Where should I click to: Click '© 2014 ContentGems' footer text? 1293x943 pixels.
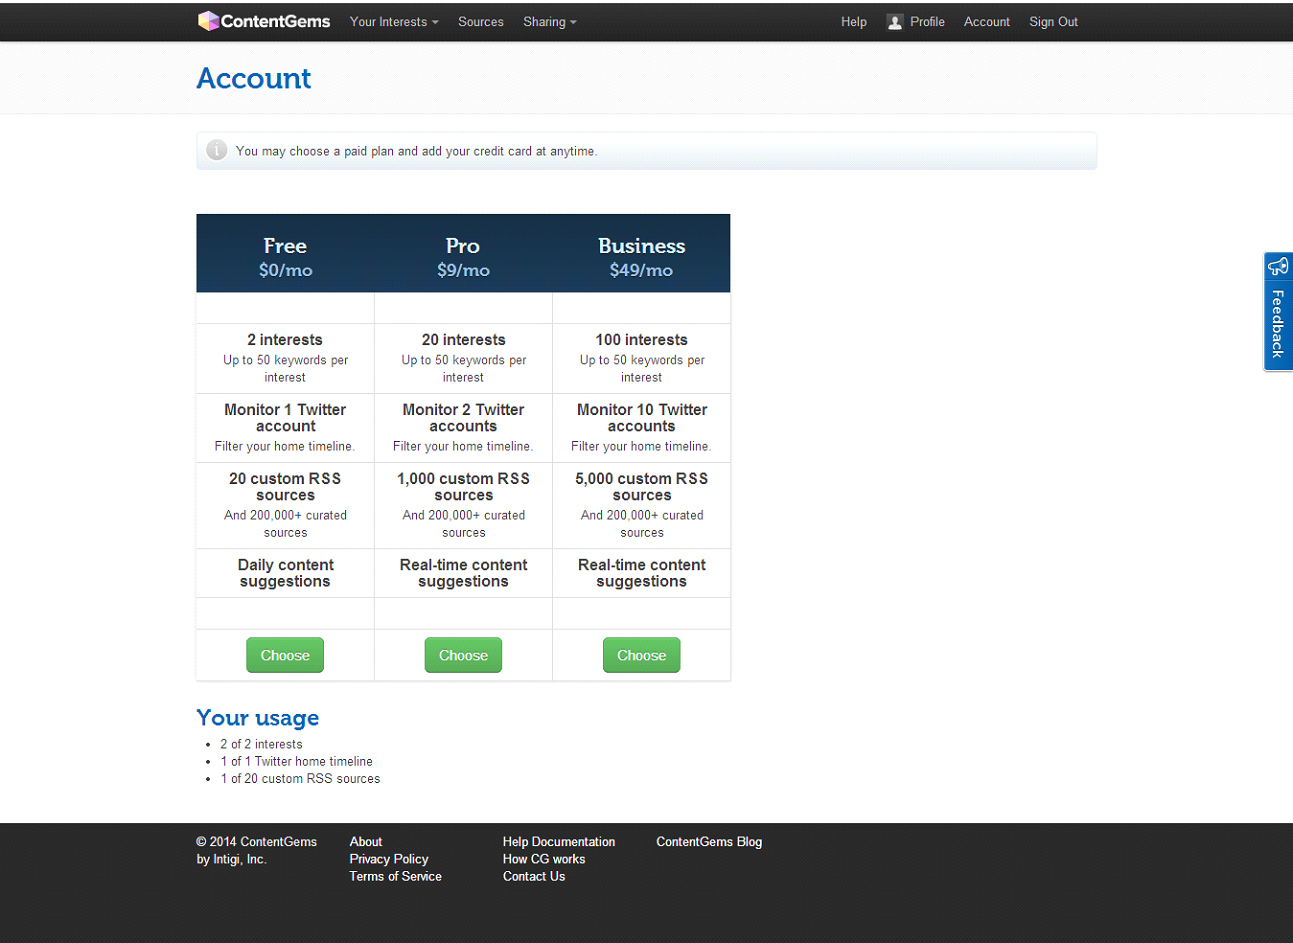pos(257,842)
